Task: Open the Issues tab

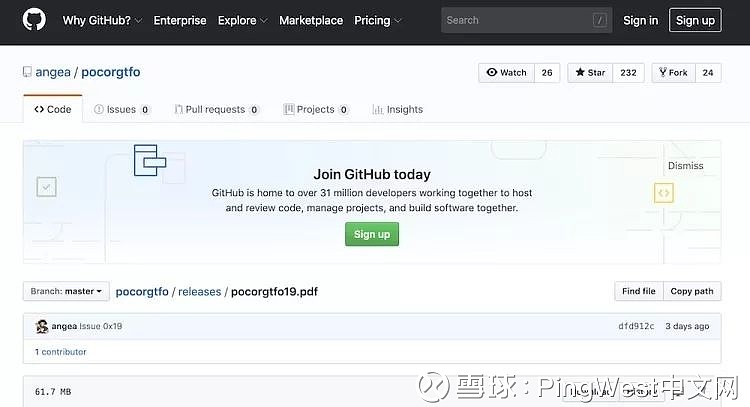Action: click(x=121, y=110)
